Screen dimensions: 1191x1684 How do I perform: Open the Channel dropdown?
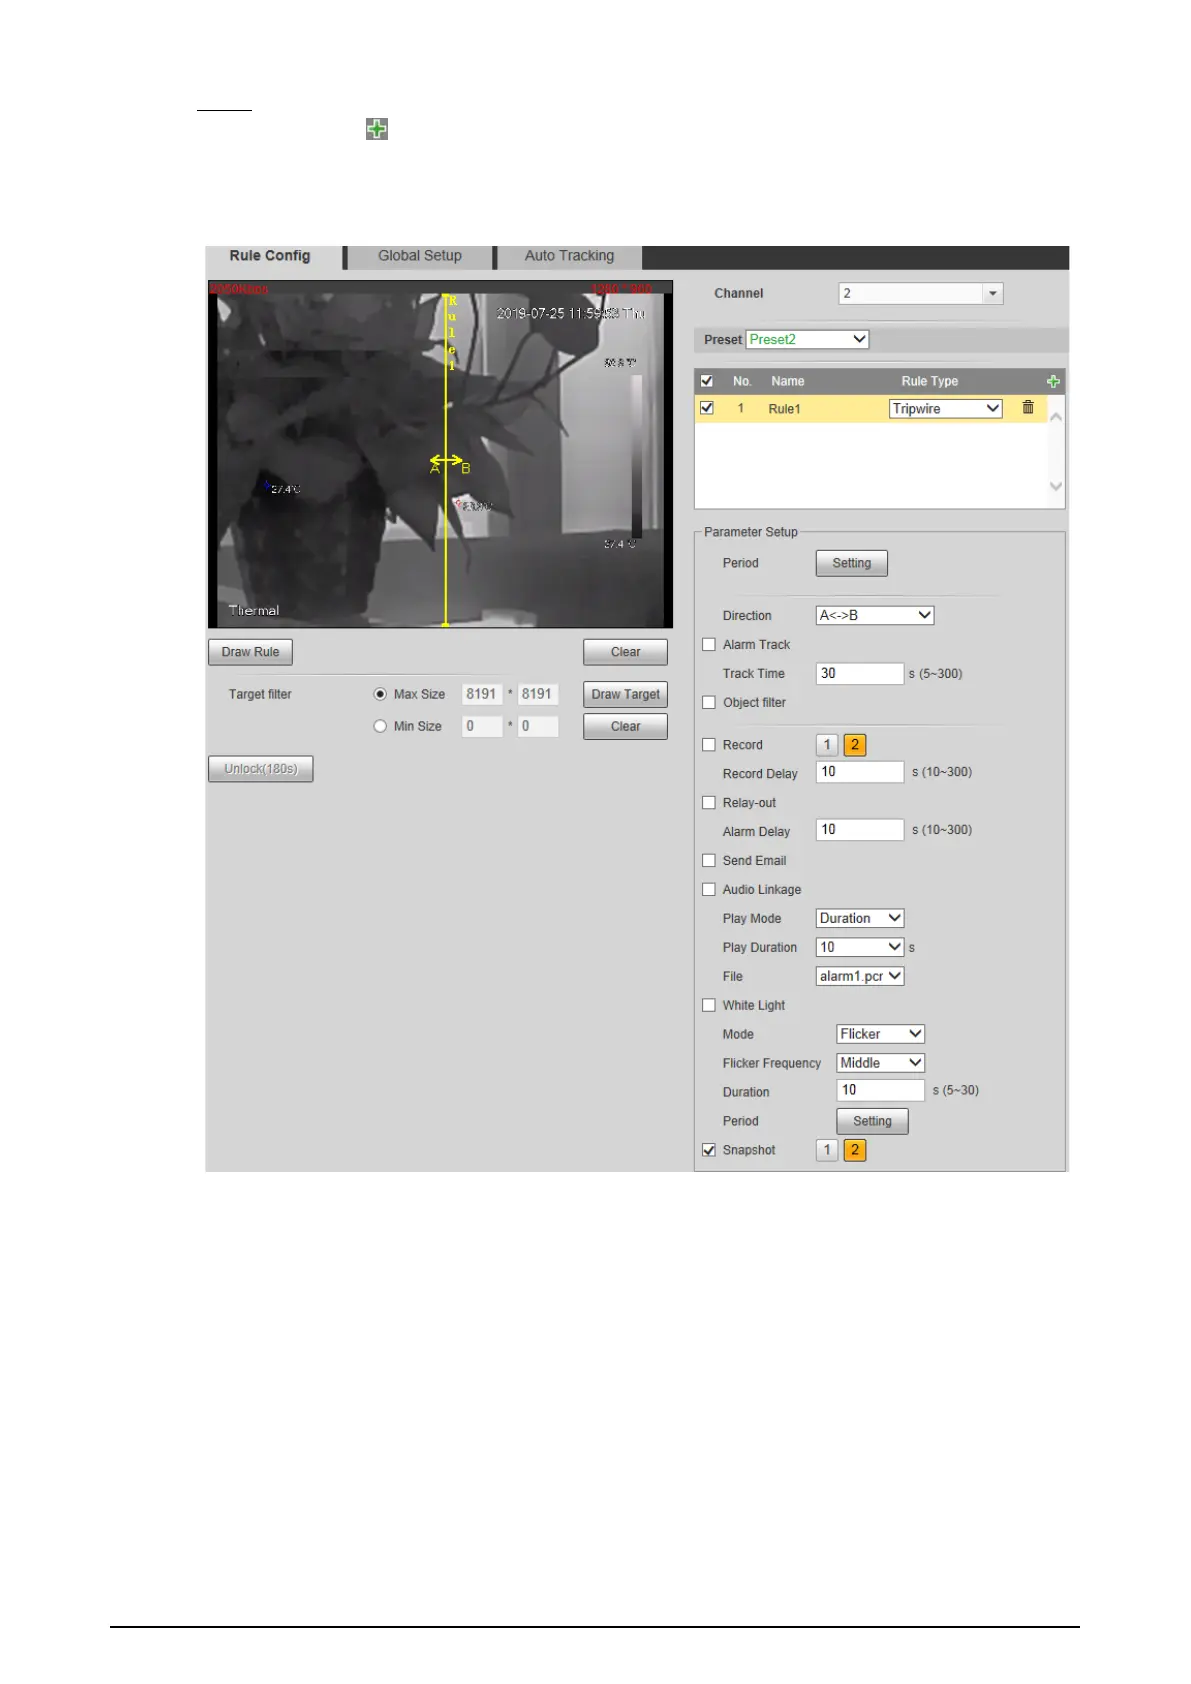click(x=920, y=293)
